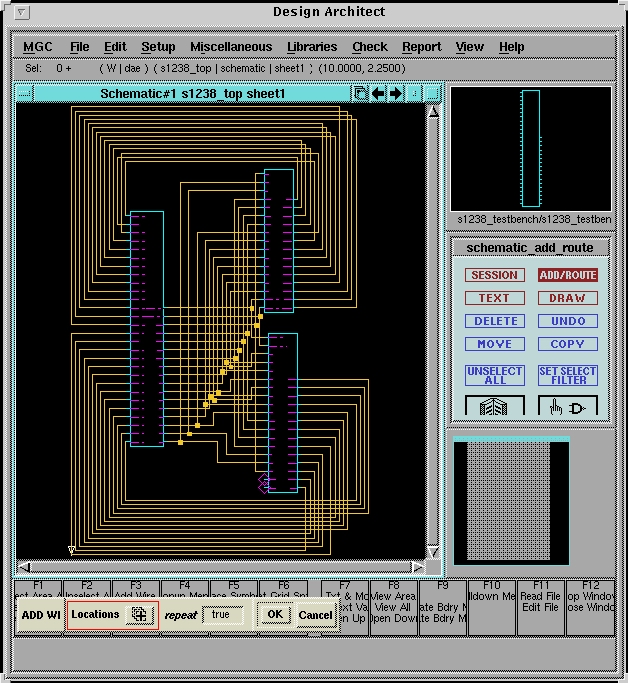Switch palette to SESSION mode
Screen dimensions: 628x683
tap(494, 275)
